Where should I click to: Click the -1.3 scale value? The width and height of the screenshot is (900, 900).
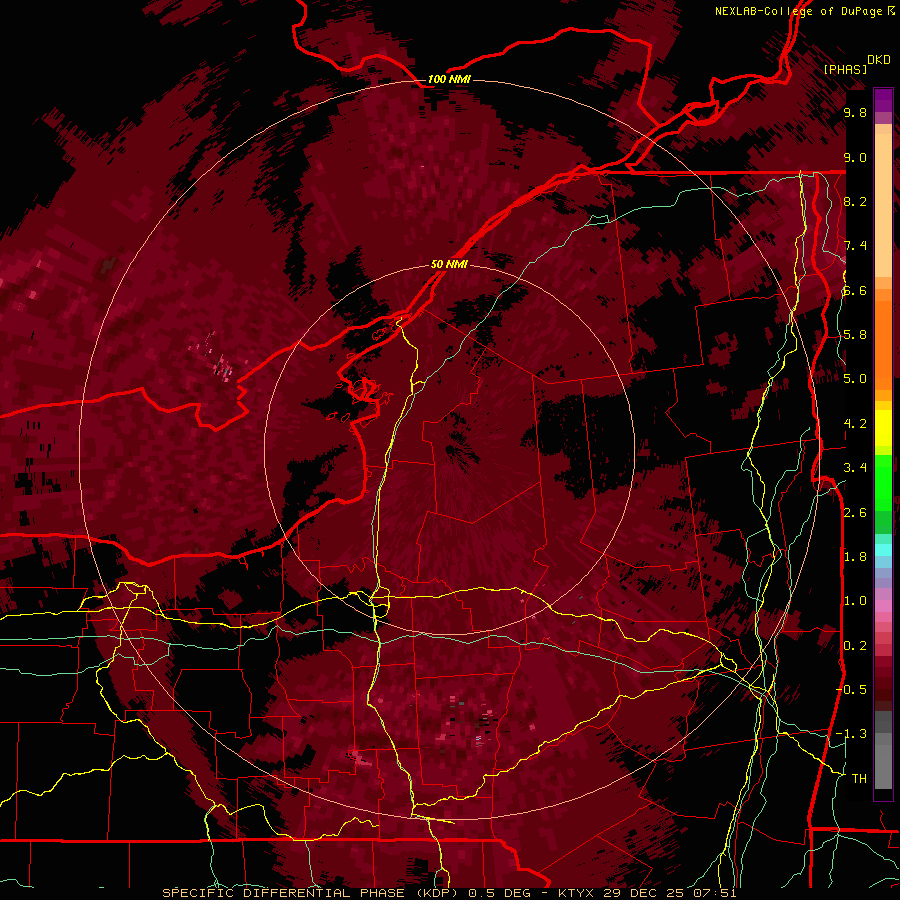[851, 734]
